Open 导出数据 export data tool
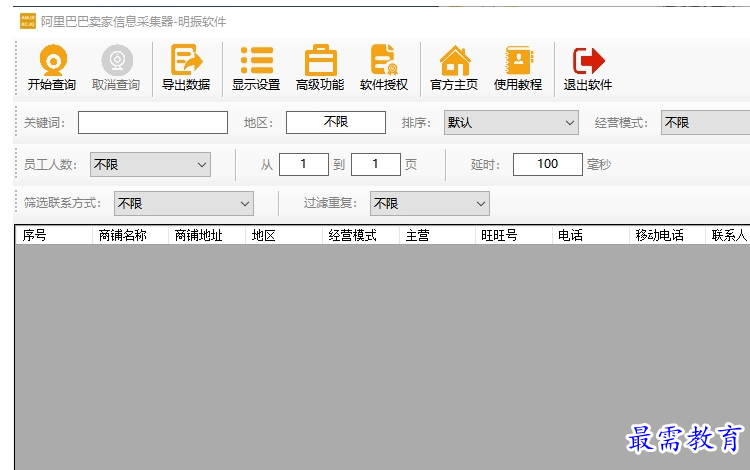The width and height of the screenshot is (750, 470). pyautogui.click(x=186, y=68)
